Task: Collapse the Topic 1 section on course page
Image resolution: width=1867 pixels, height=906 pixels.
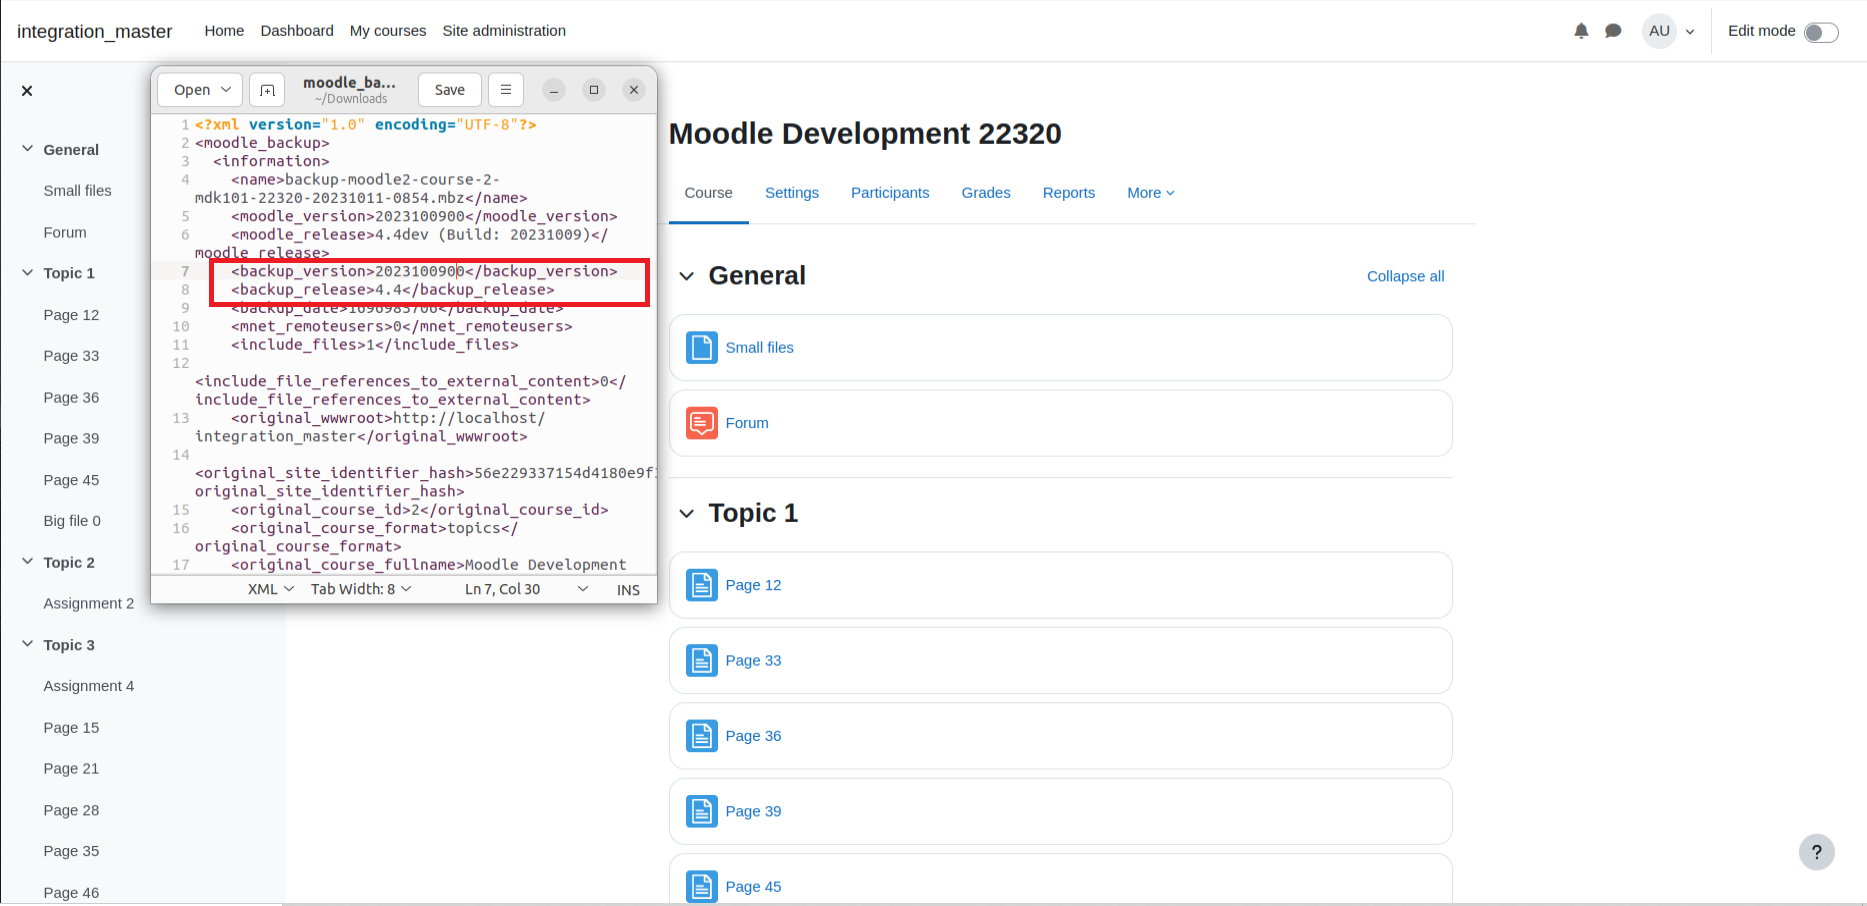Action: pos(687,514)
